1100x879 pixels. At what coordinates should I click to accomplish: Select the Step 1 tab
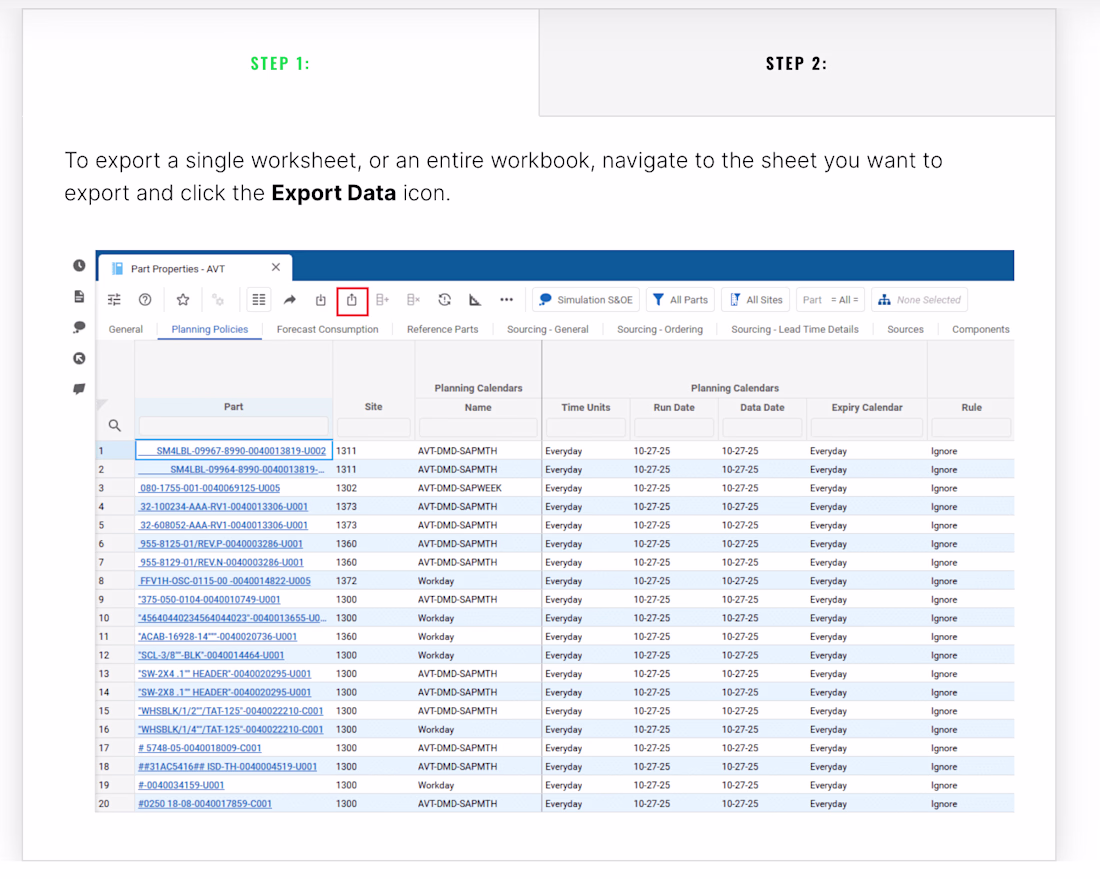[x=281, y=63]
